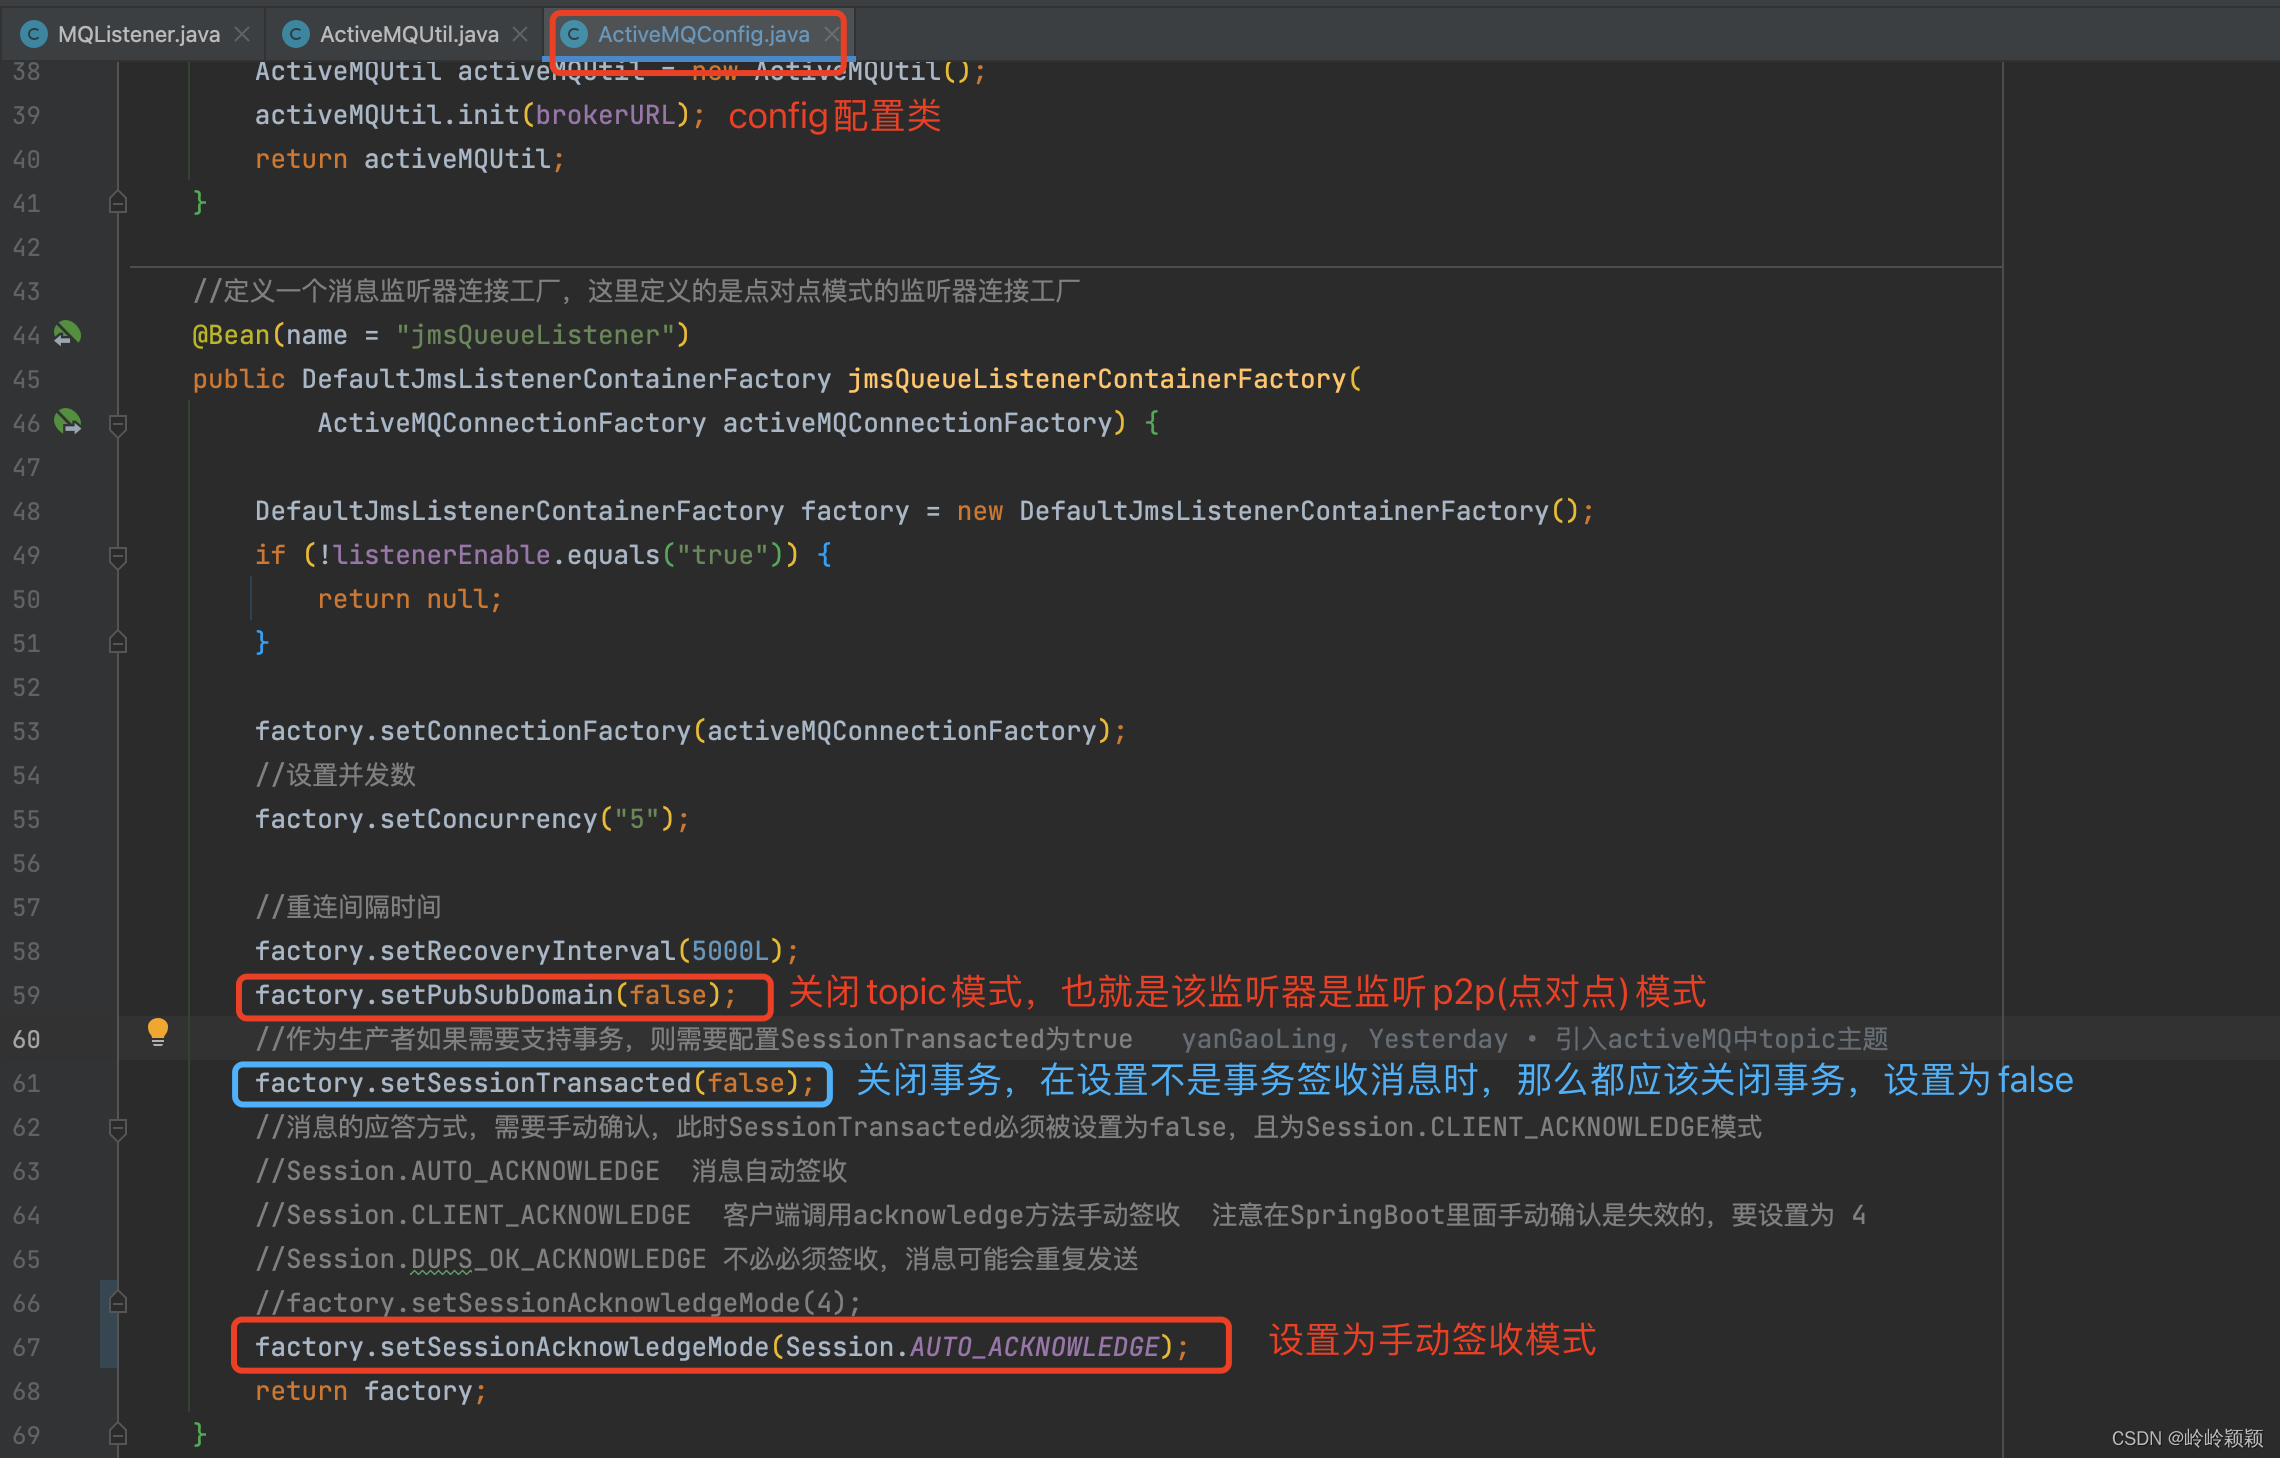
Task: Click the Java class icon on MQListener.java tab
Action: (x=34, y=34)
